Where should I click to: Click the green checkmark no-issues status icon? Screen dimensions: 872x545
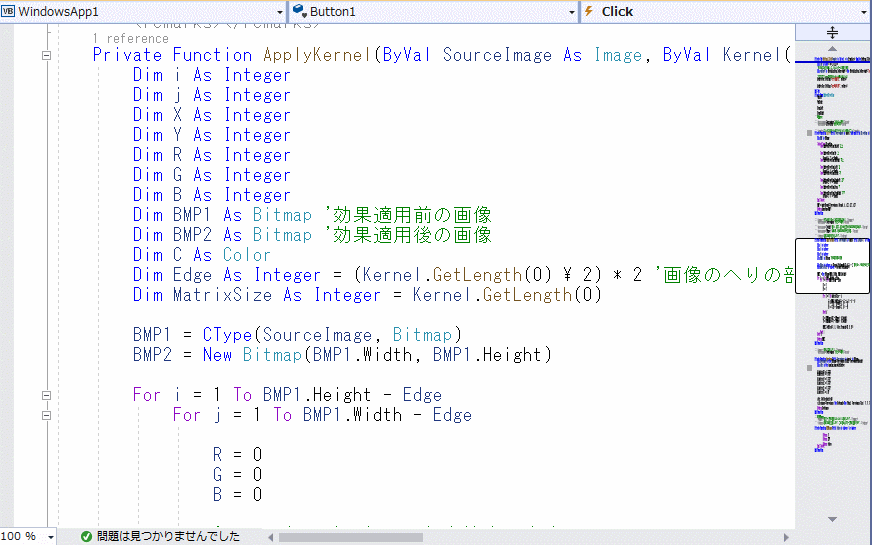(x=86, y=536)
